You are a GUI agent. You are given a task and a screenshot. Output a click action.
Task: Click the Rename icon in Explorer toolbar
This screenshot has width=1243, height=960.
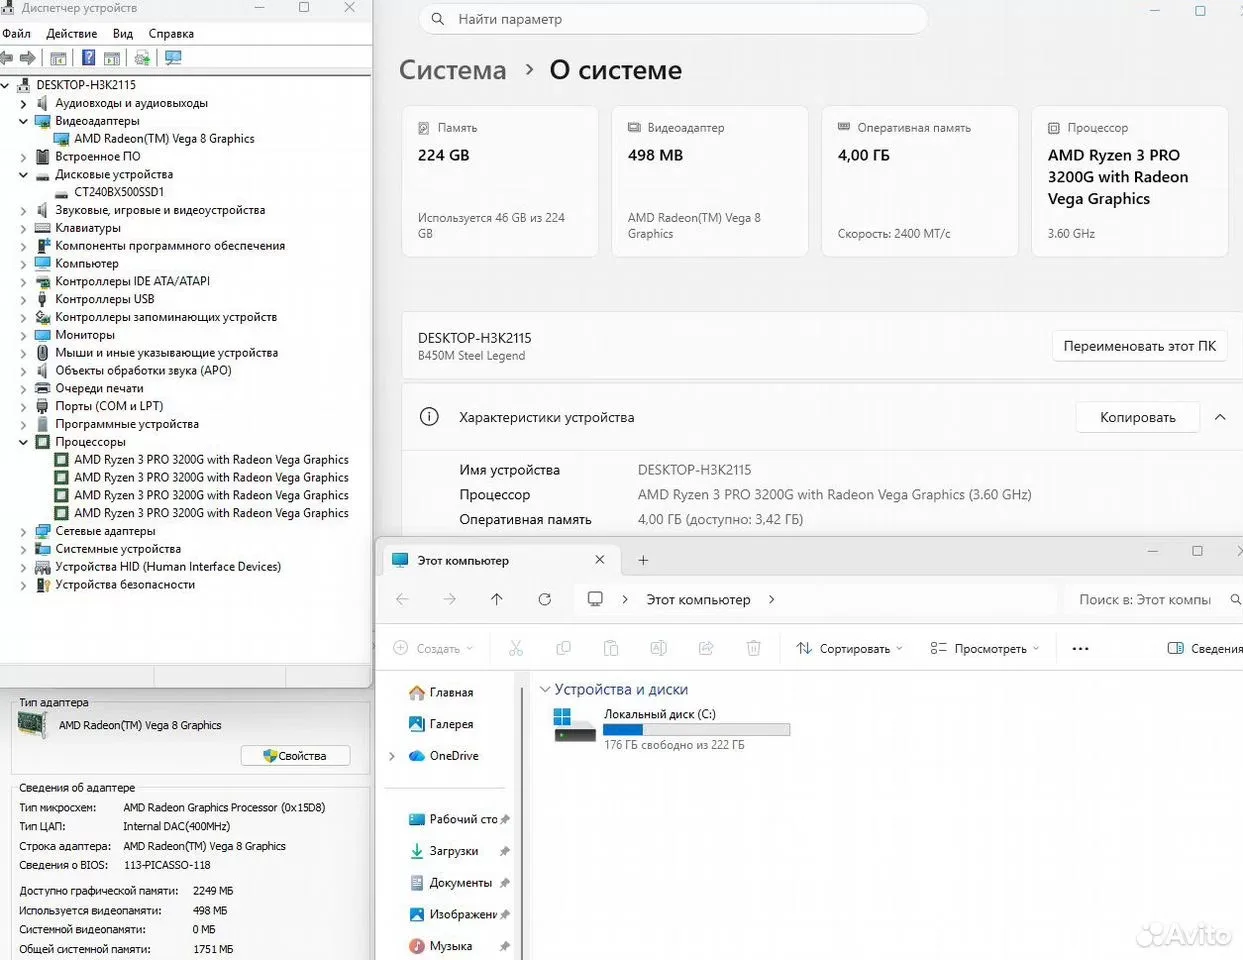(658, 648)
